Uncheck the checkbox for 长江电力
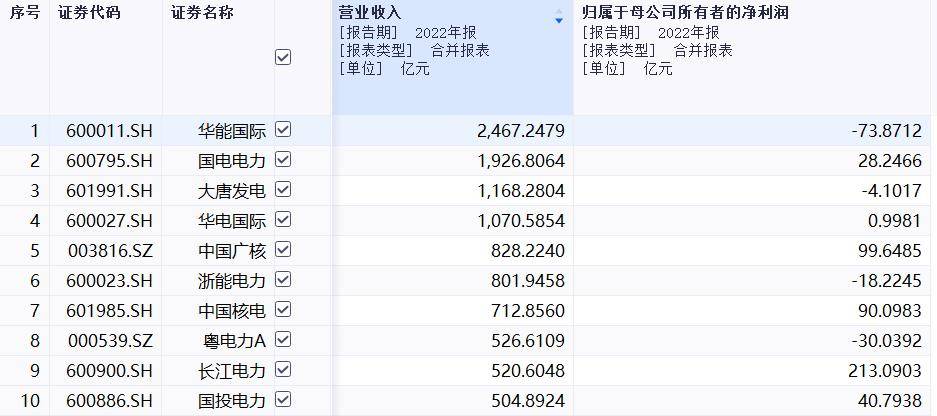 (x=283, y=369)
